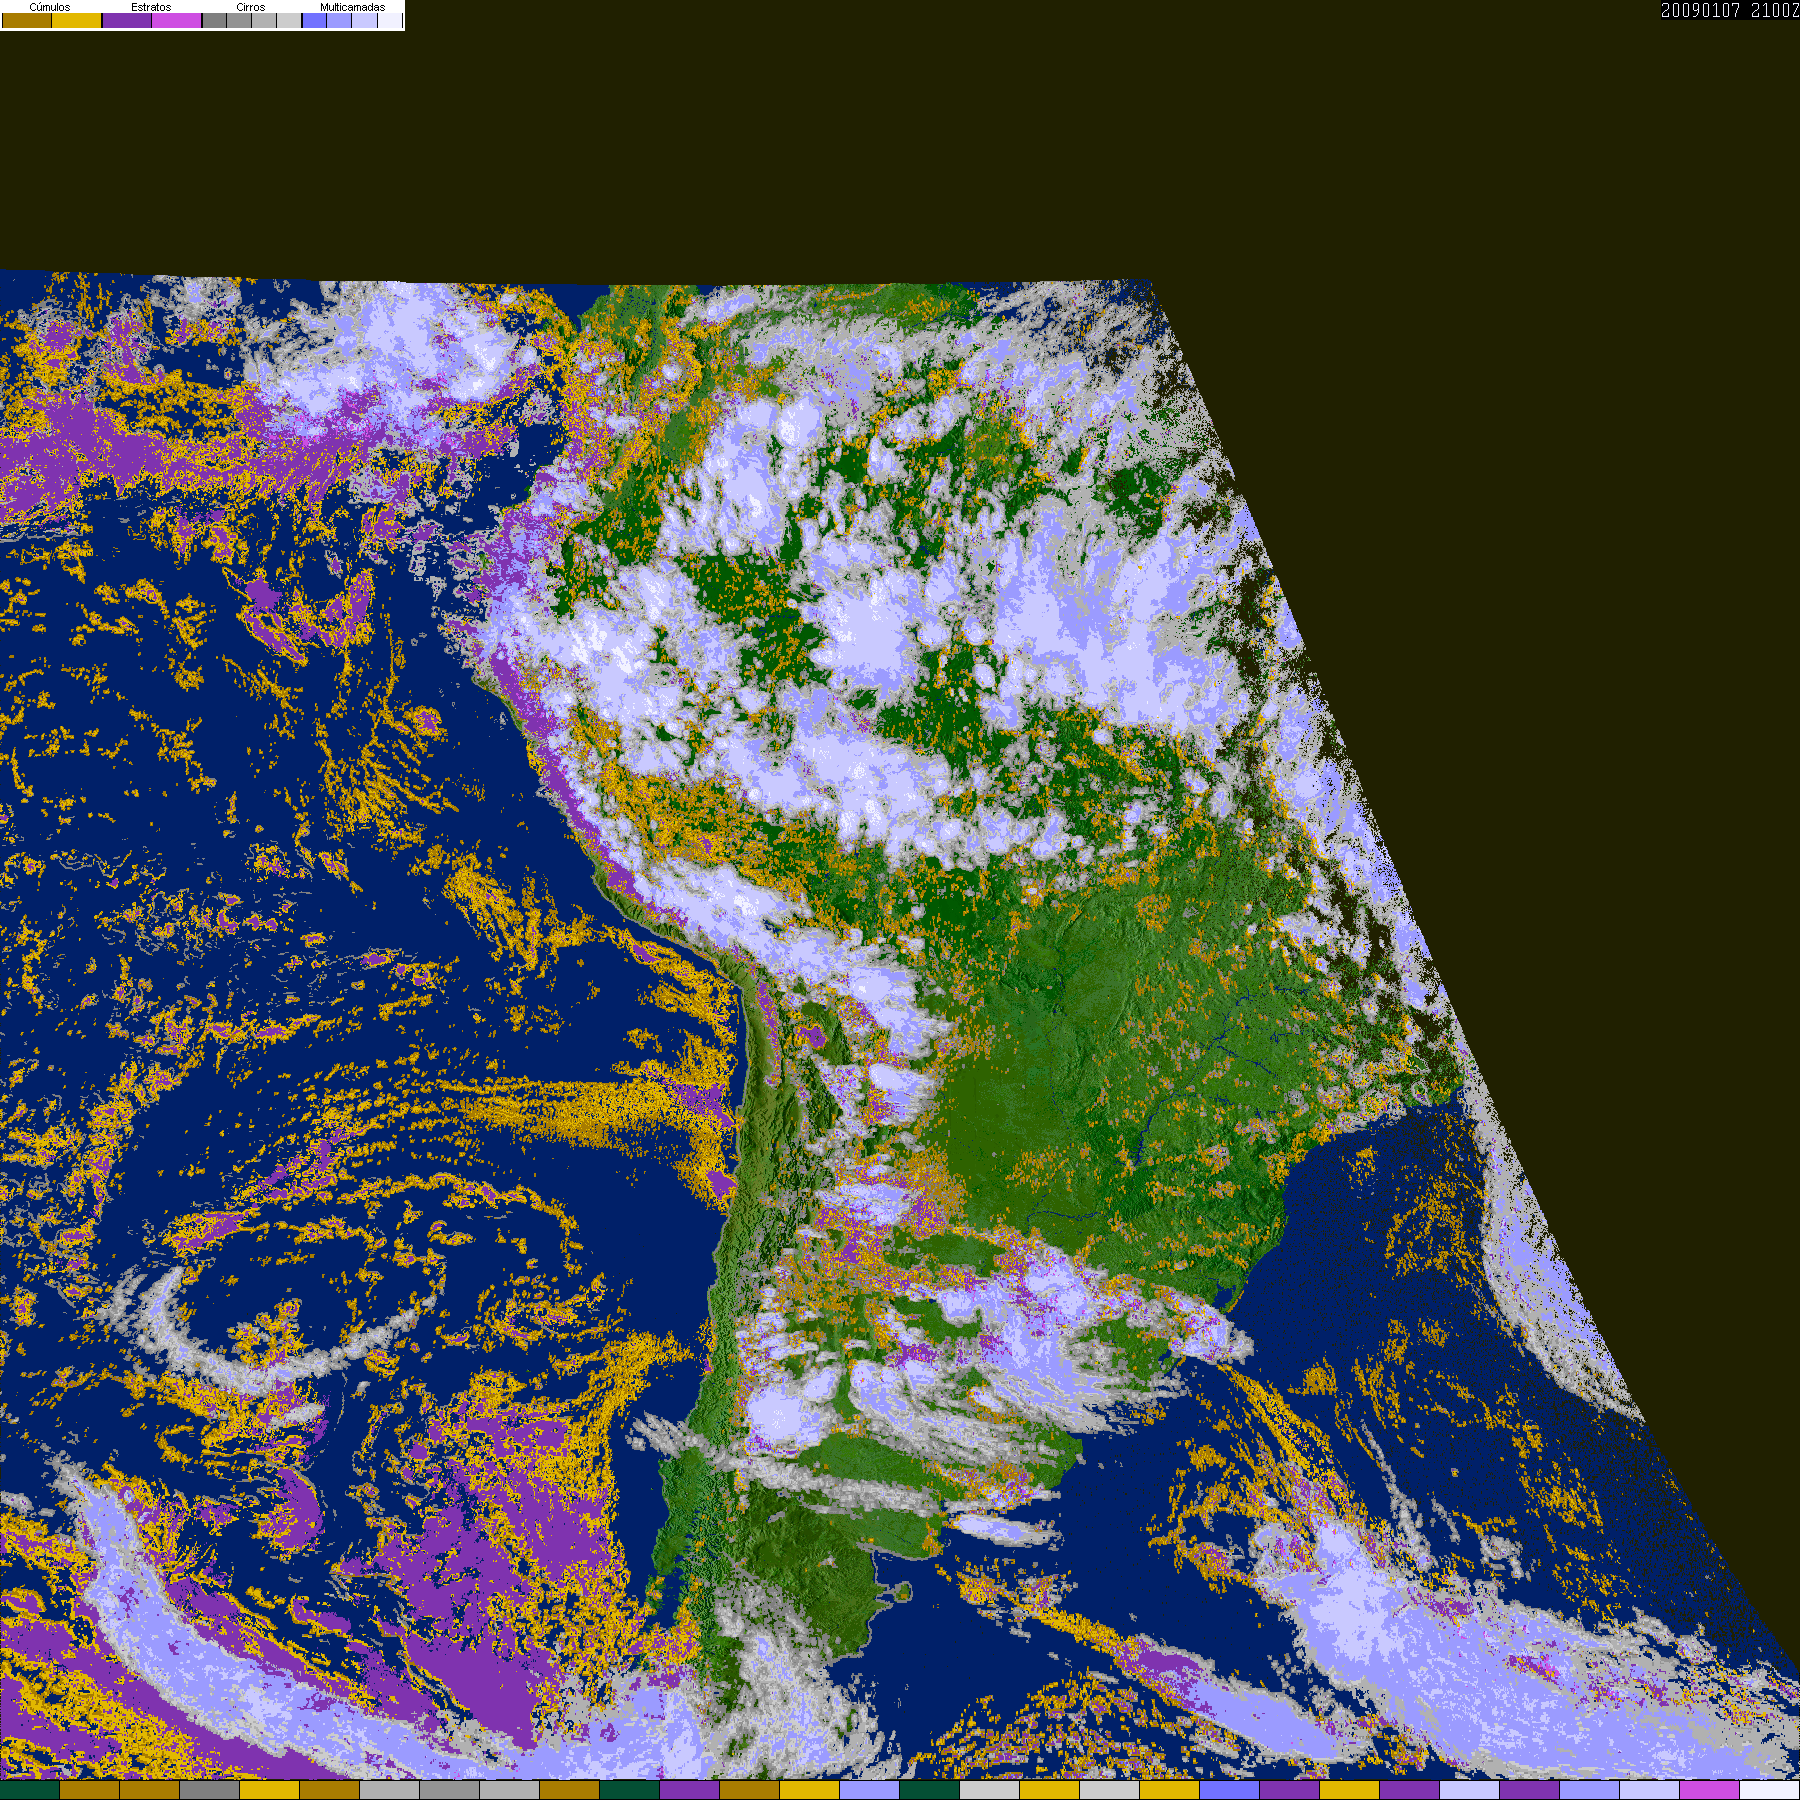Click the "Multicamadas" legend label
Viewport: 1800px width, 1800px height.
[352, 7]
